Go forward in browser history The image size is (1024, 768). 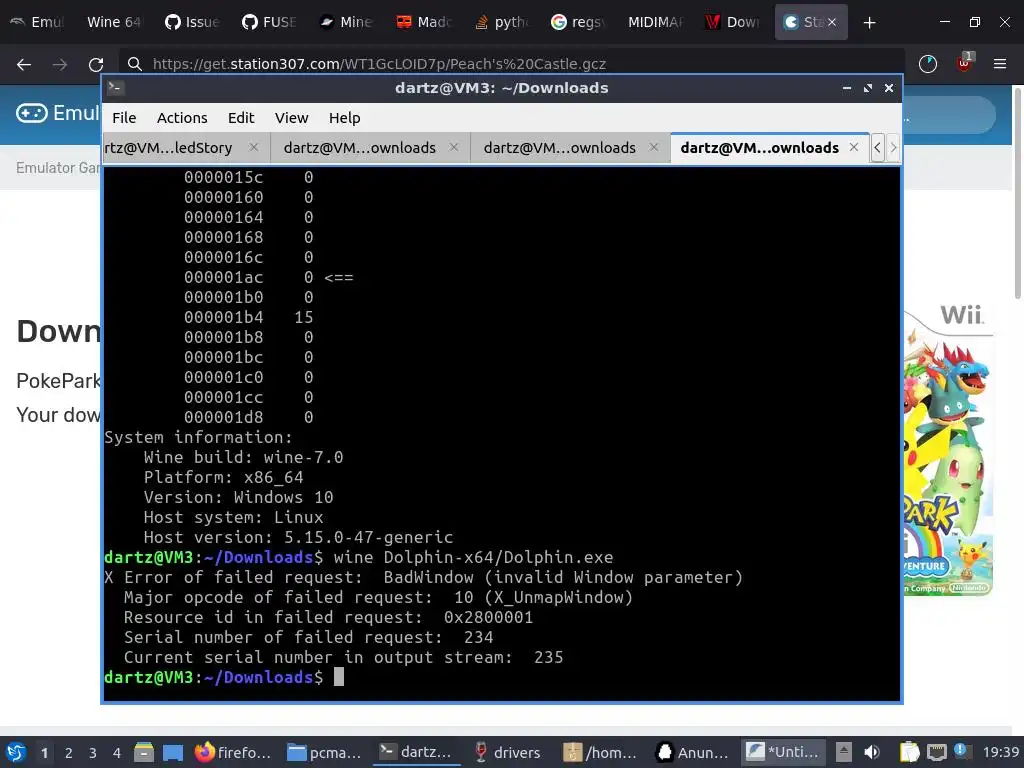tap(60, 64)
